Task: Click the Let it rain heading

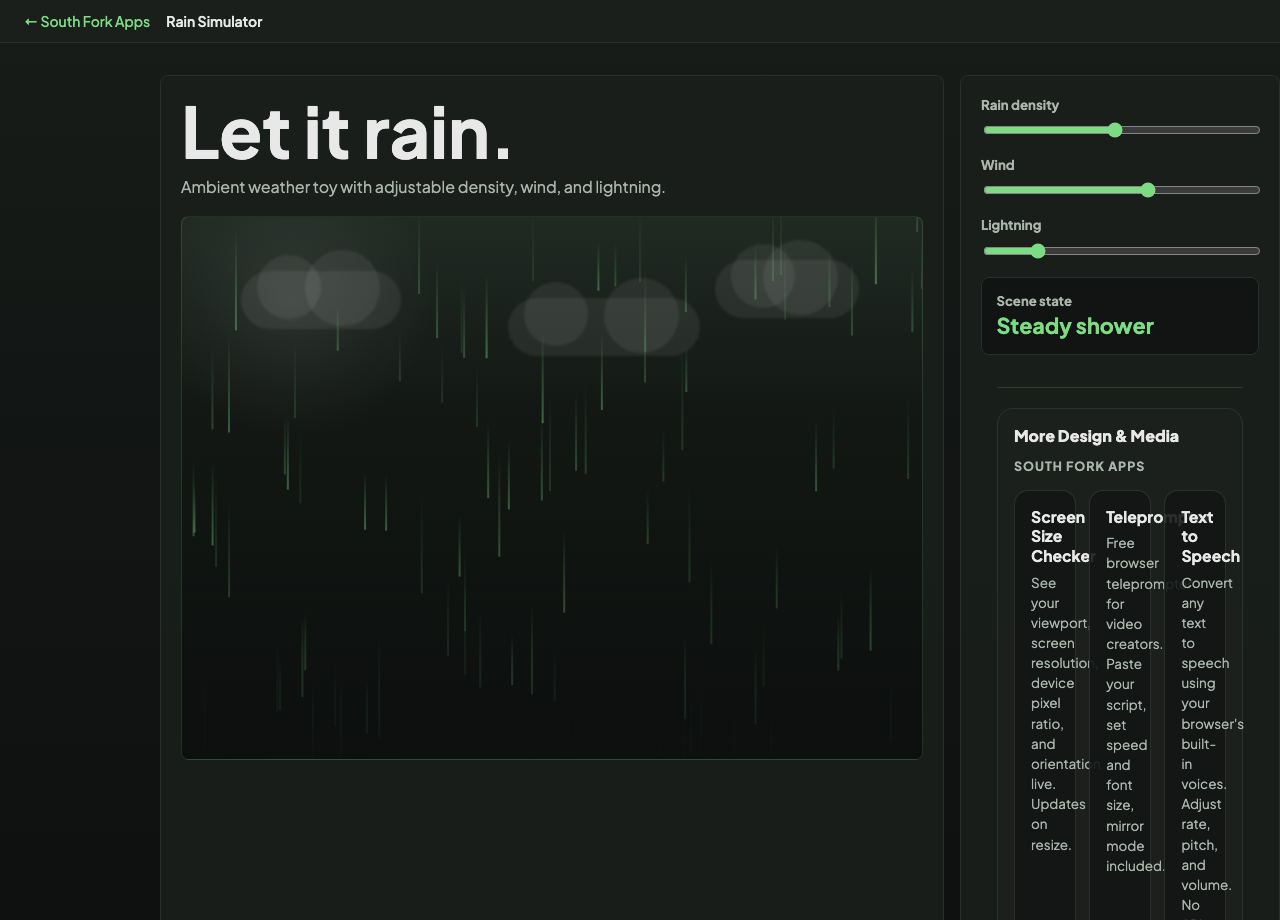Action: [x=346, y=132]
